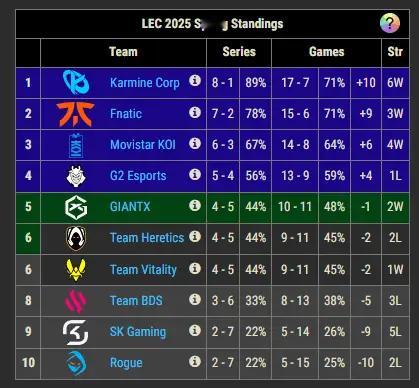Click the rainbow help question mark icon
419x388 pixels.
(390, 23)
